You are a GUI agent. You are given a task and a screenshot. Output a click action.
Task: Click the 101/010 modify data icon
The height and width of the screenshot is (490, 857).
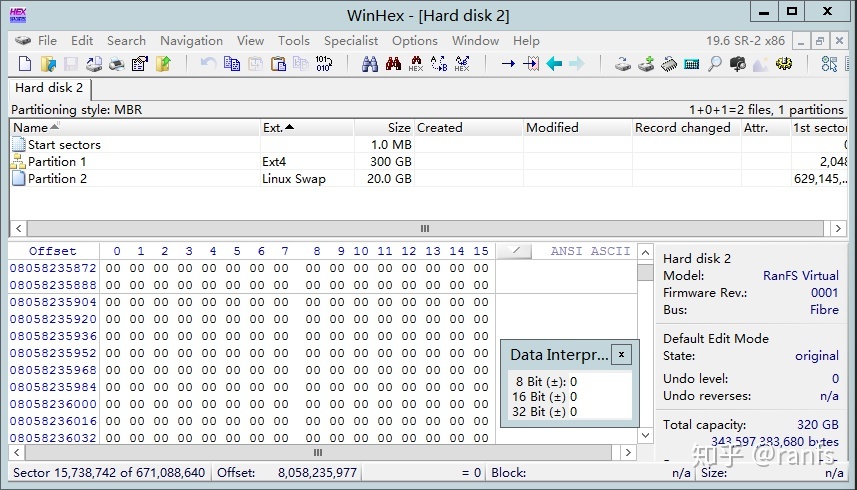tap(324, 64)
